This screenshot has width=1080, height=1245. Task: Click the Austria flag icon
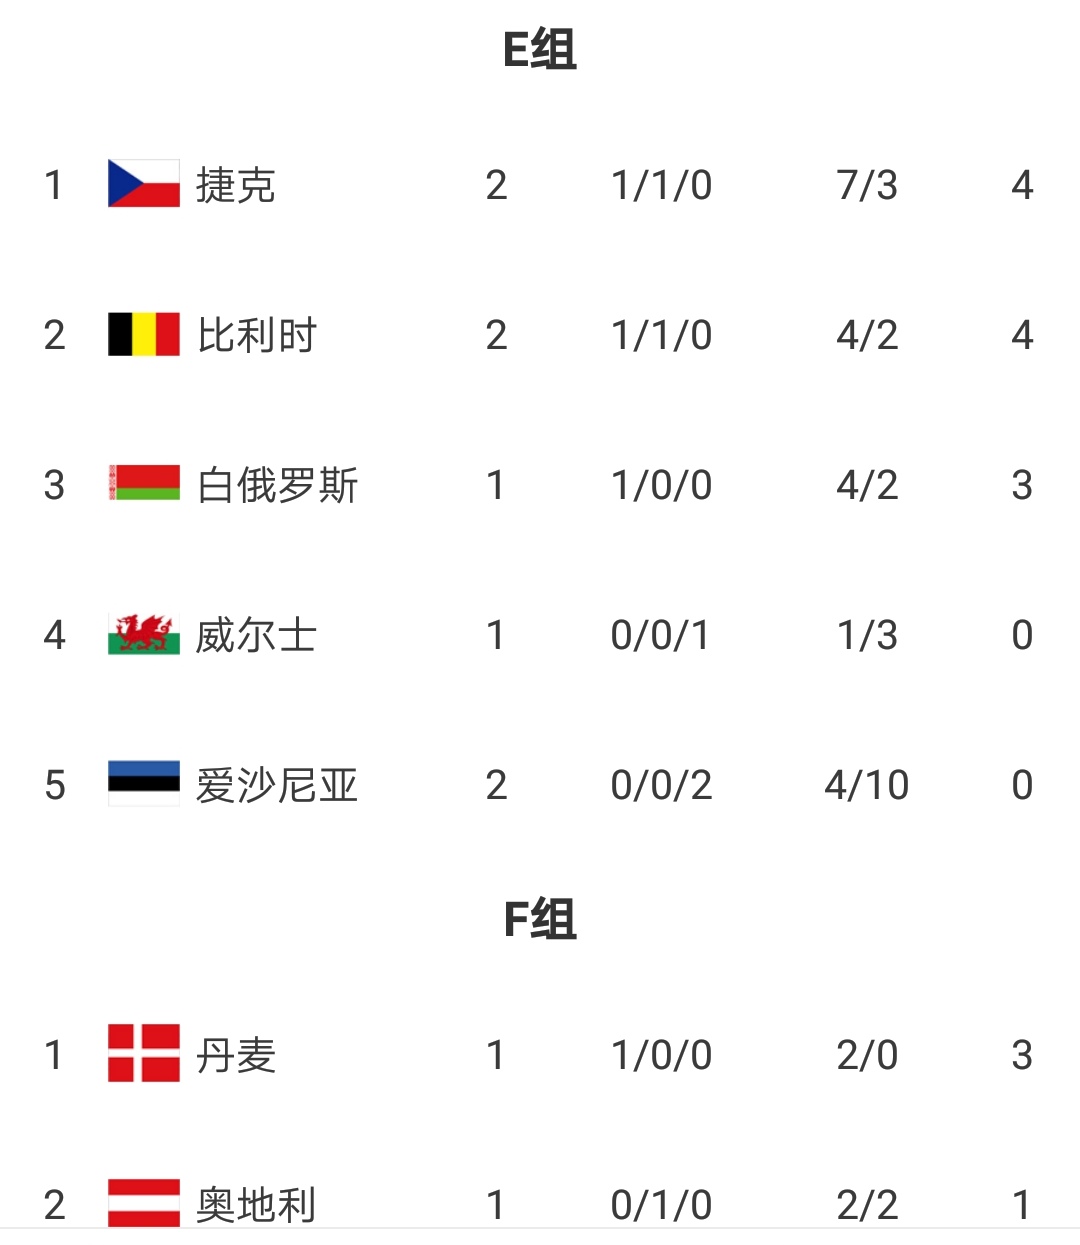click(x=144, y=1203)
